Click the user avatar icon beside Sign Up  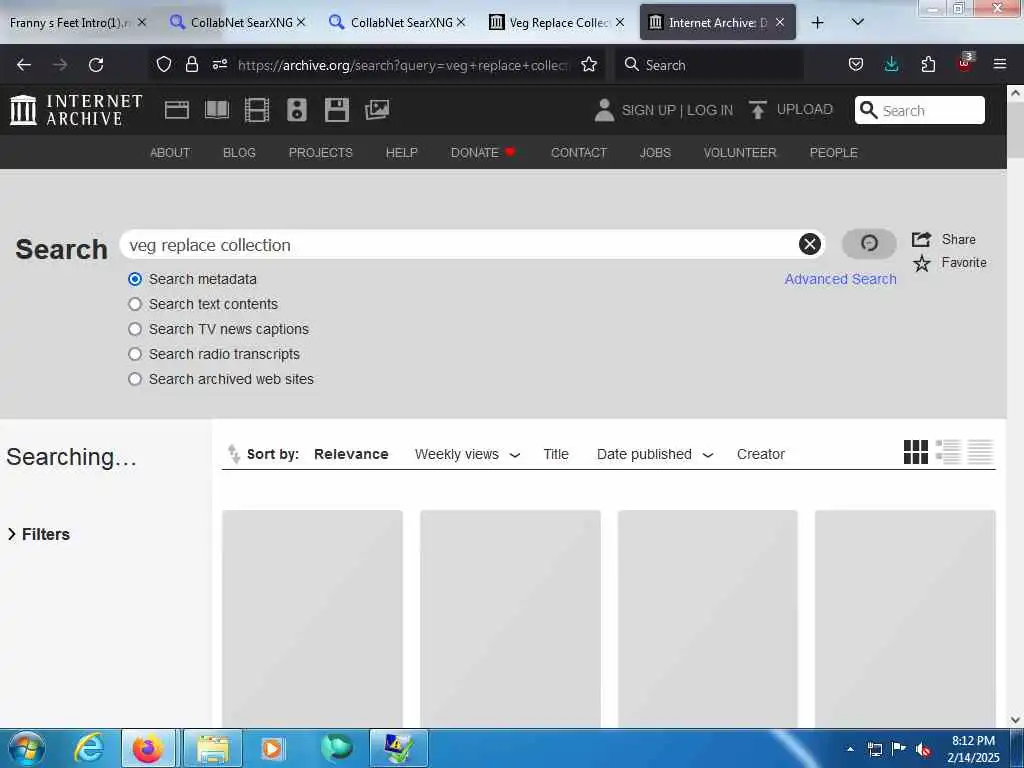point(604,110)
